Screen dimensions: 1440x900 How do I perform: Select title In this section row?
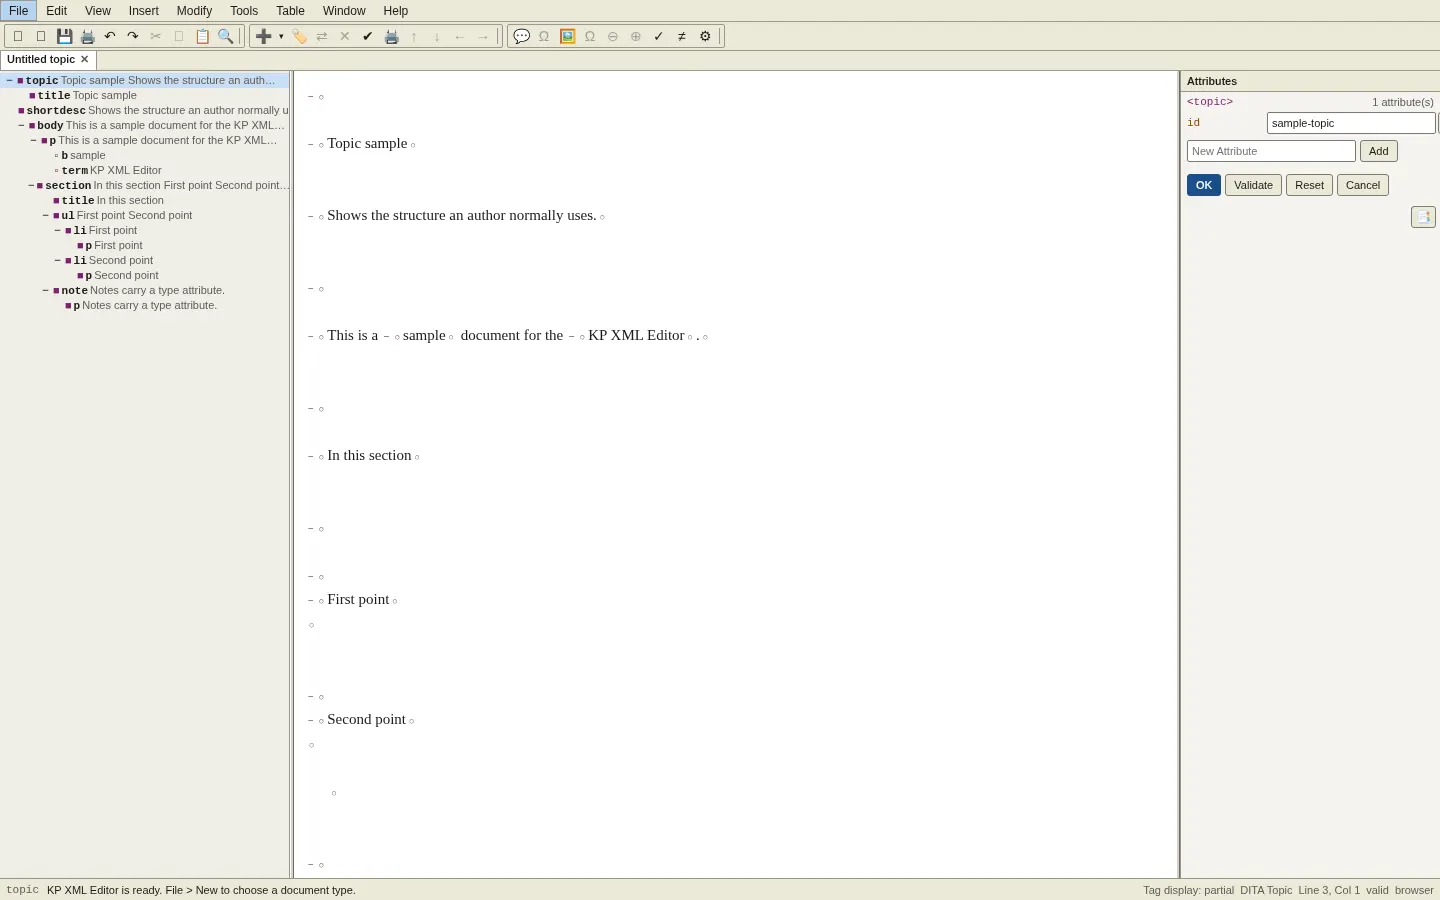coord(145,200)
